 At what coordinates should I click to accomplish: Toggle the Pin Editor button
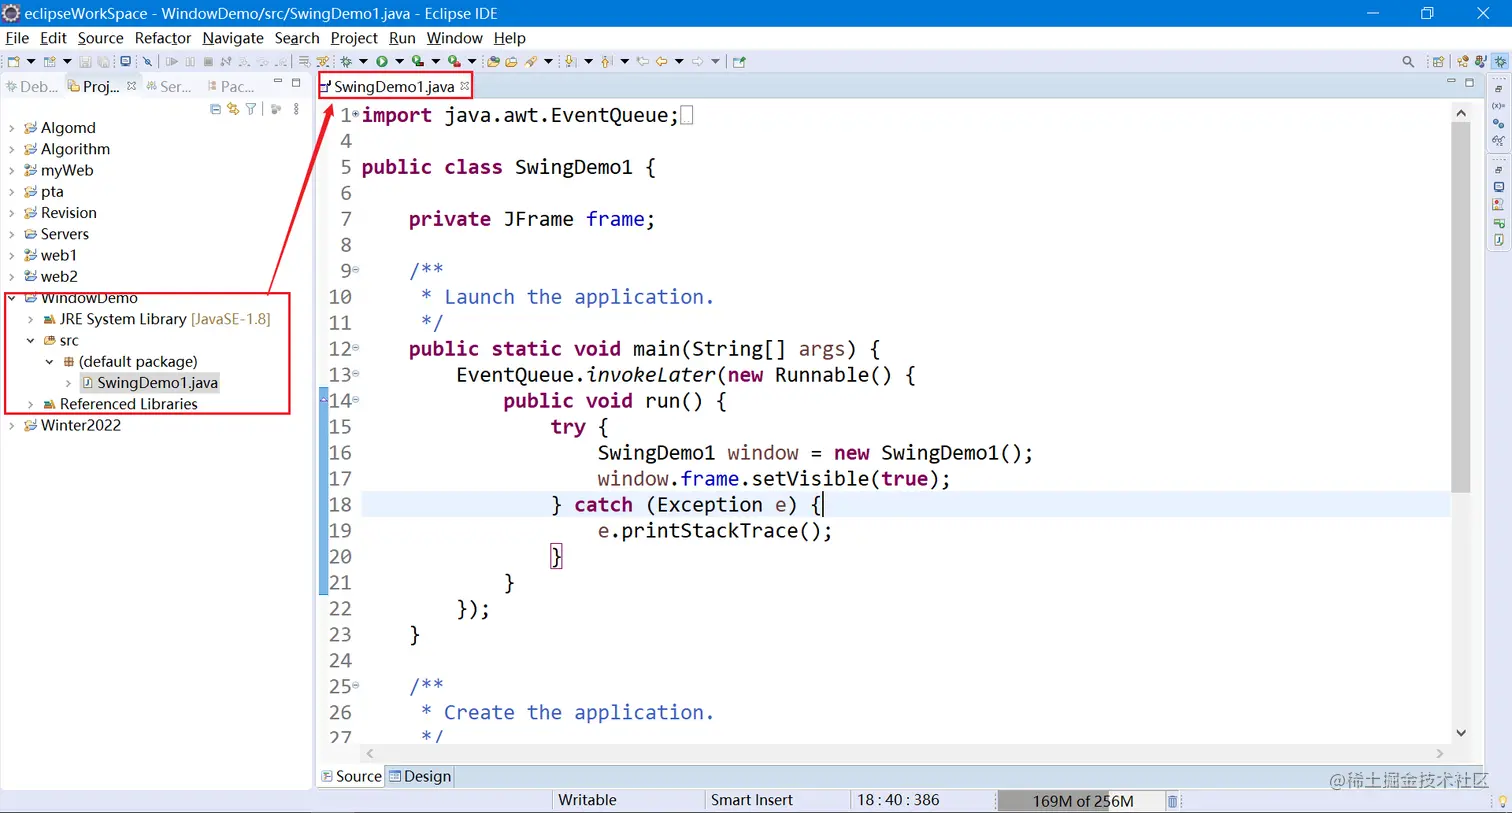[739, 61]
